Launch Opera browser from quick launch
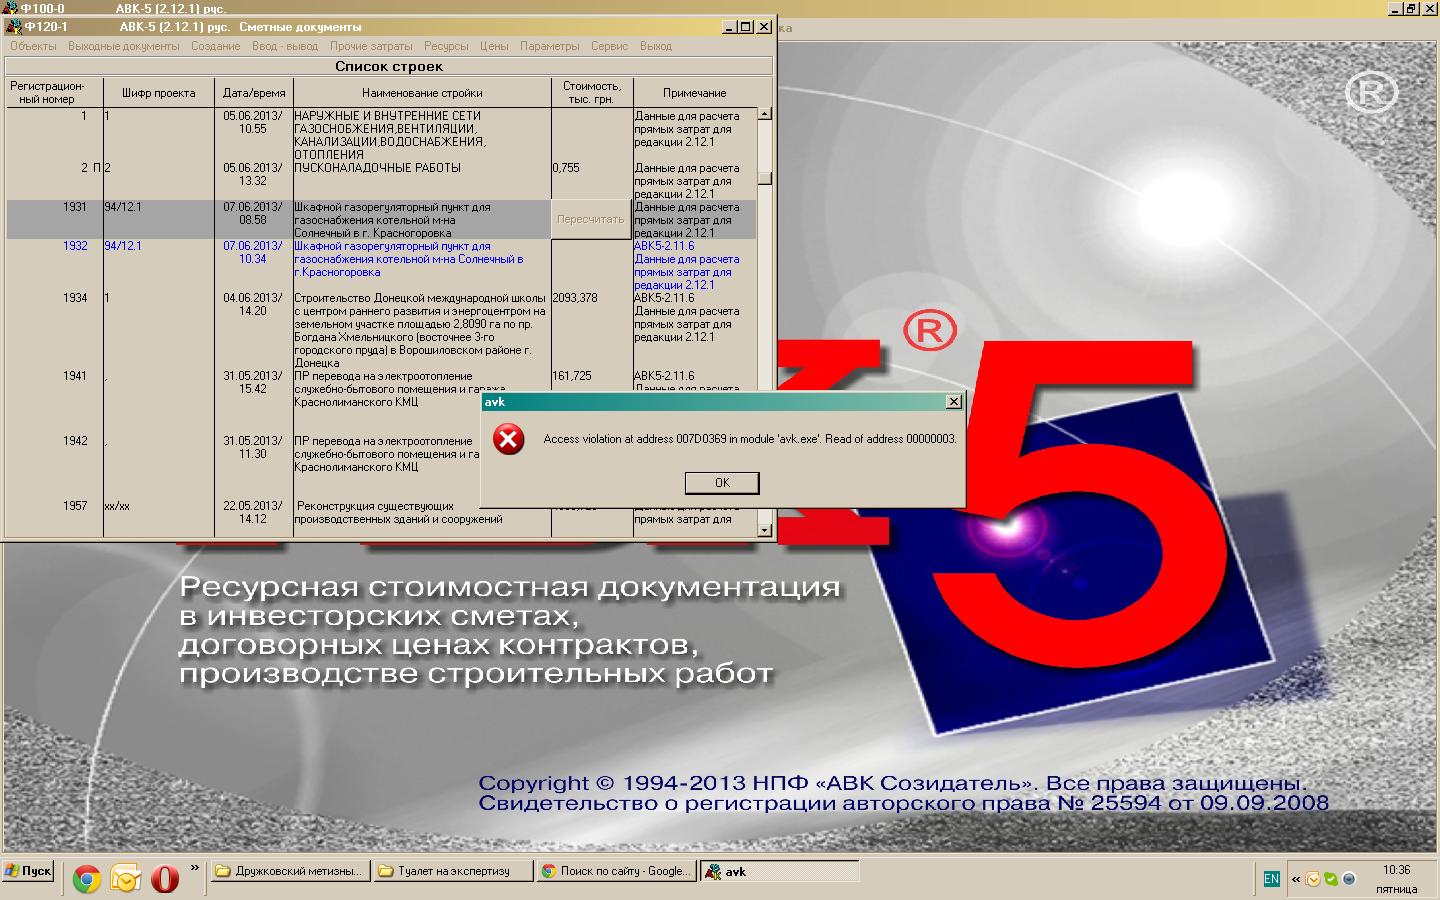The height and width of the screenshot is (900, 1440). click(x=165, y=879)
